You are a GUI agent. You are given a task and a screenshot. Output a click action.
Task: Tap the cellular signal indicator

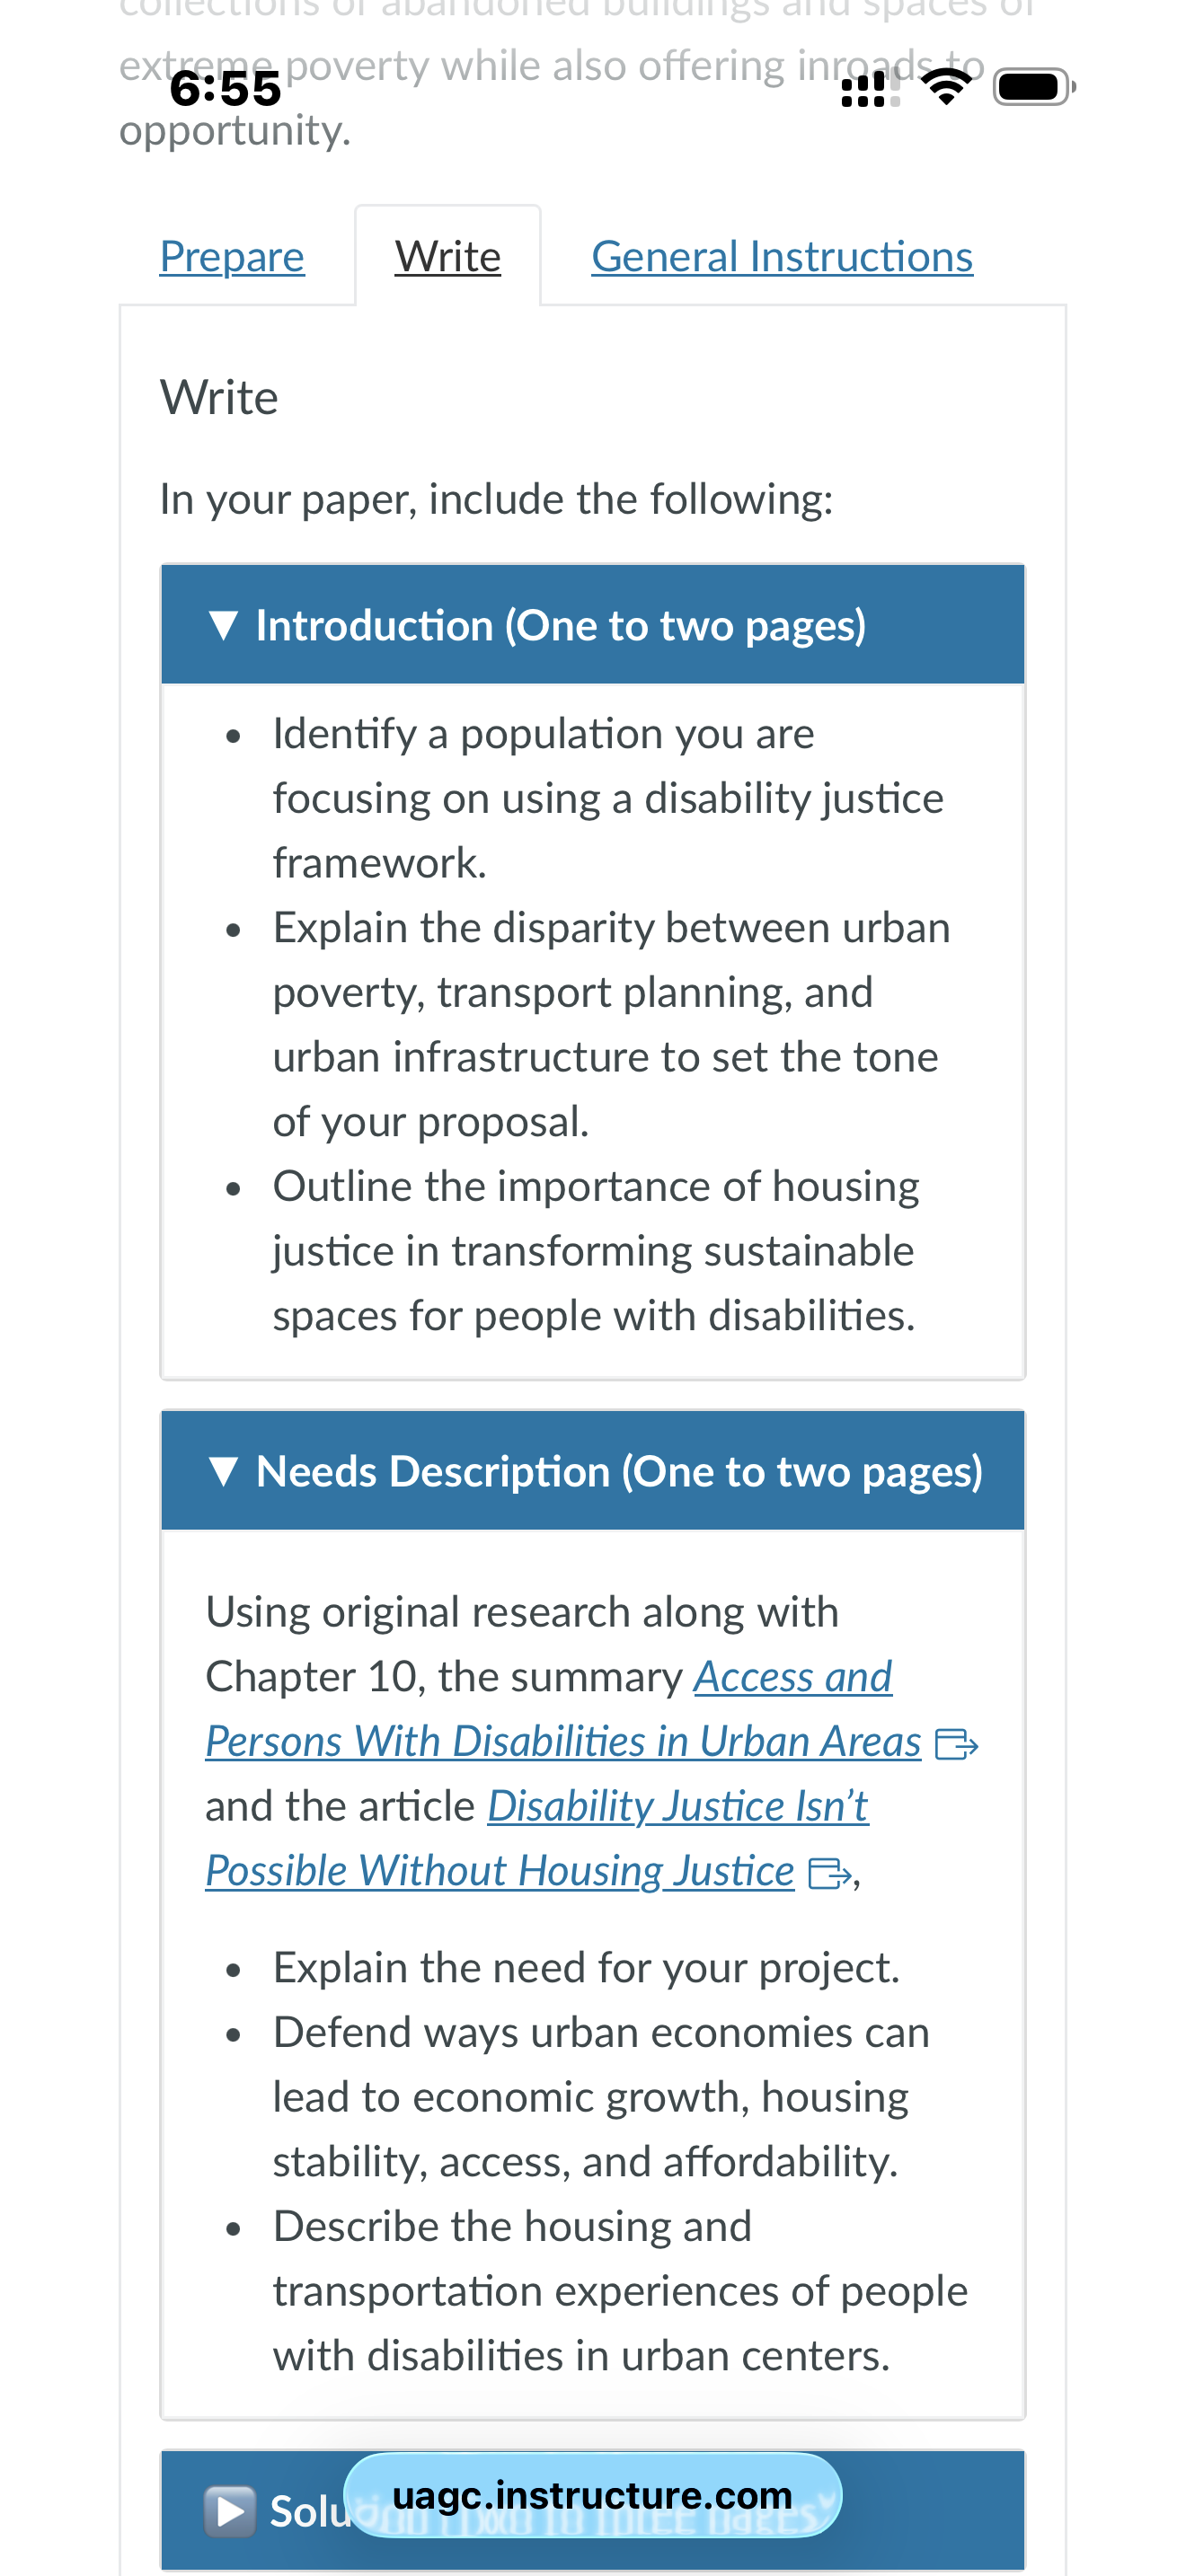coord(871,88)
